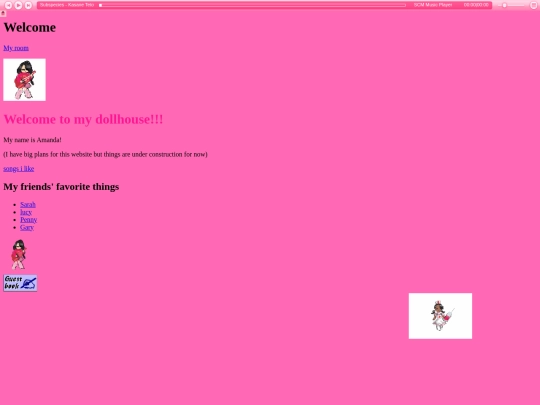This screenshot has height=405, width=540.
Task: Open the songs i like link
Action: point(19,168)
